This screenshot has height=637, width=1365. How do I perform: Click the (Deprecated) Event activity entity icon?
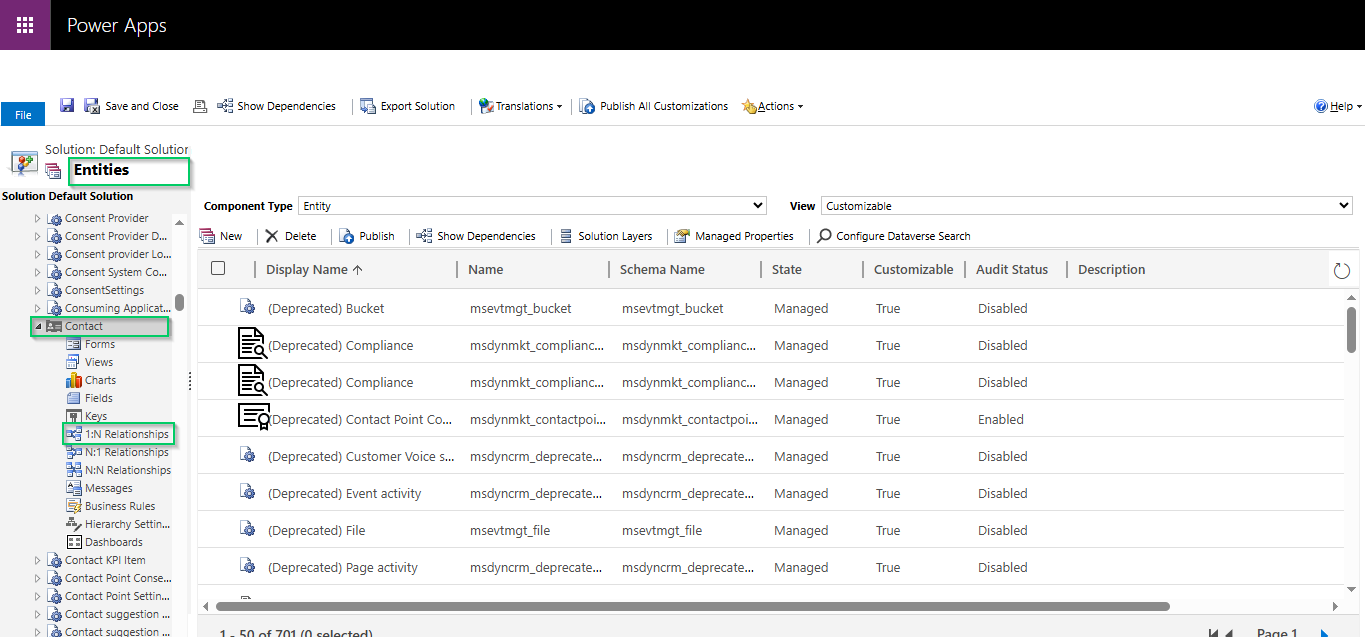pos(247,492)
